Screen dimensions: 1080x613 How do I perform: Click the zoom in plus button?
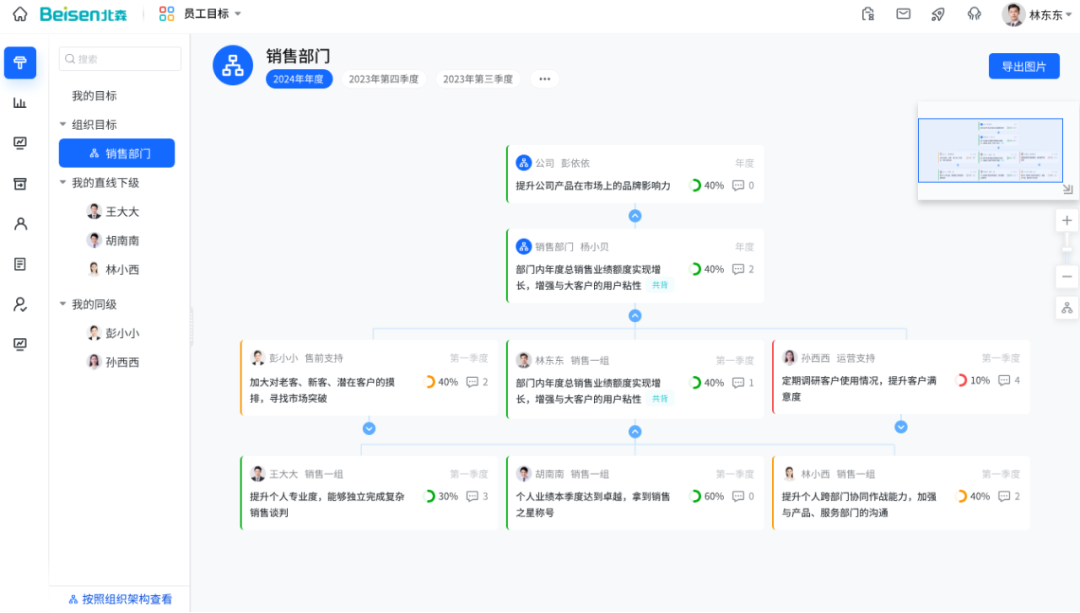(1067, 220)
